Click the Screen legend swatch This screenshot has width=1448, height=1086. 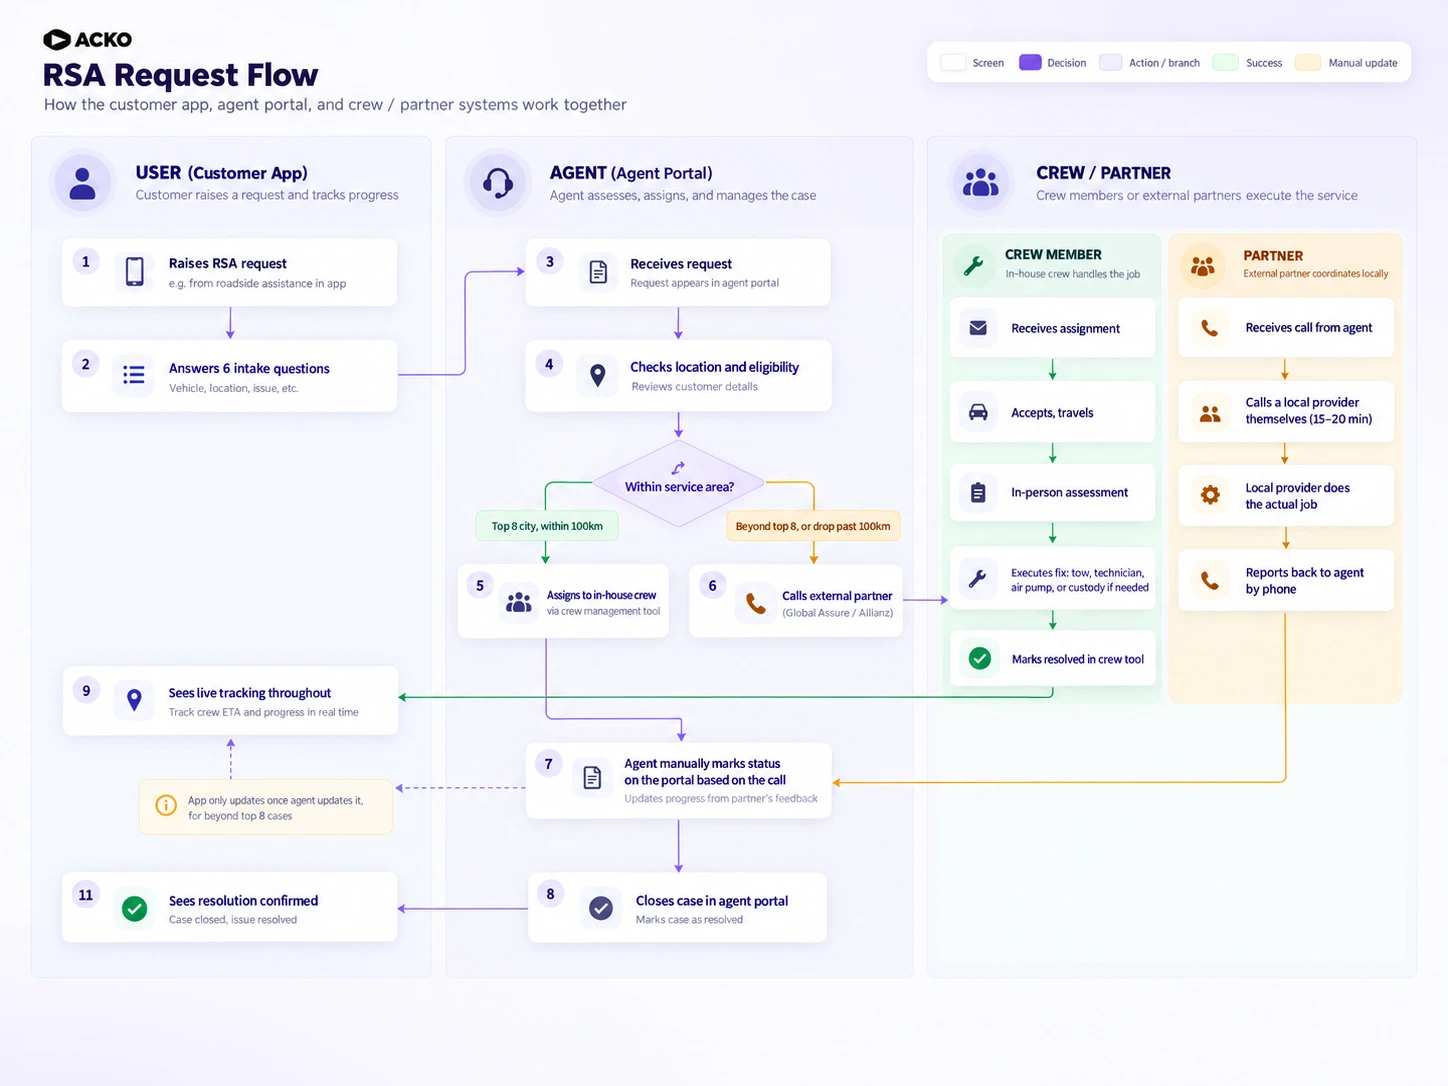[x=953, y=62]
